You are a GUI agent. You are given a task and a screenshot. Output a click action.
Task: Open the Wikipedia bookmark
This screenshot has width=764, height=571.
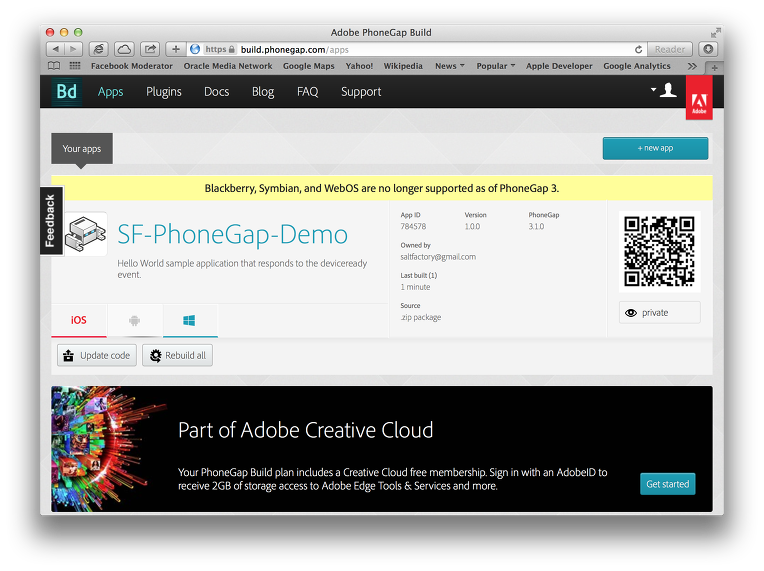(x=403, y=66)
